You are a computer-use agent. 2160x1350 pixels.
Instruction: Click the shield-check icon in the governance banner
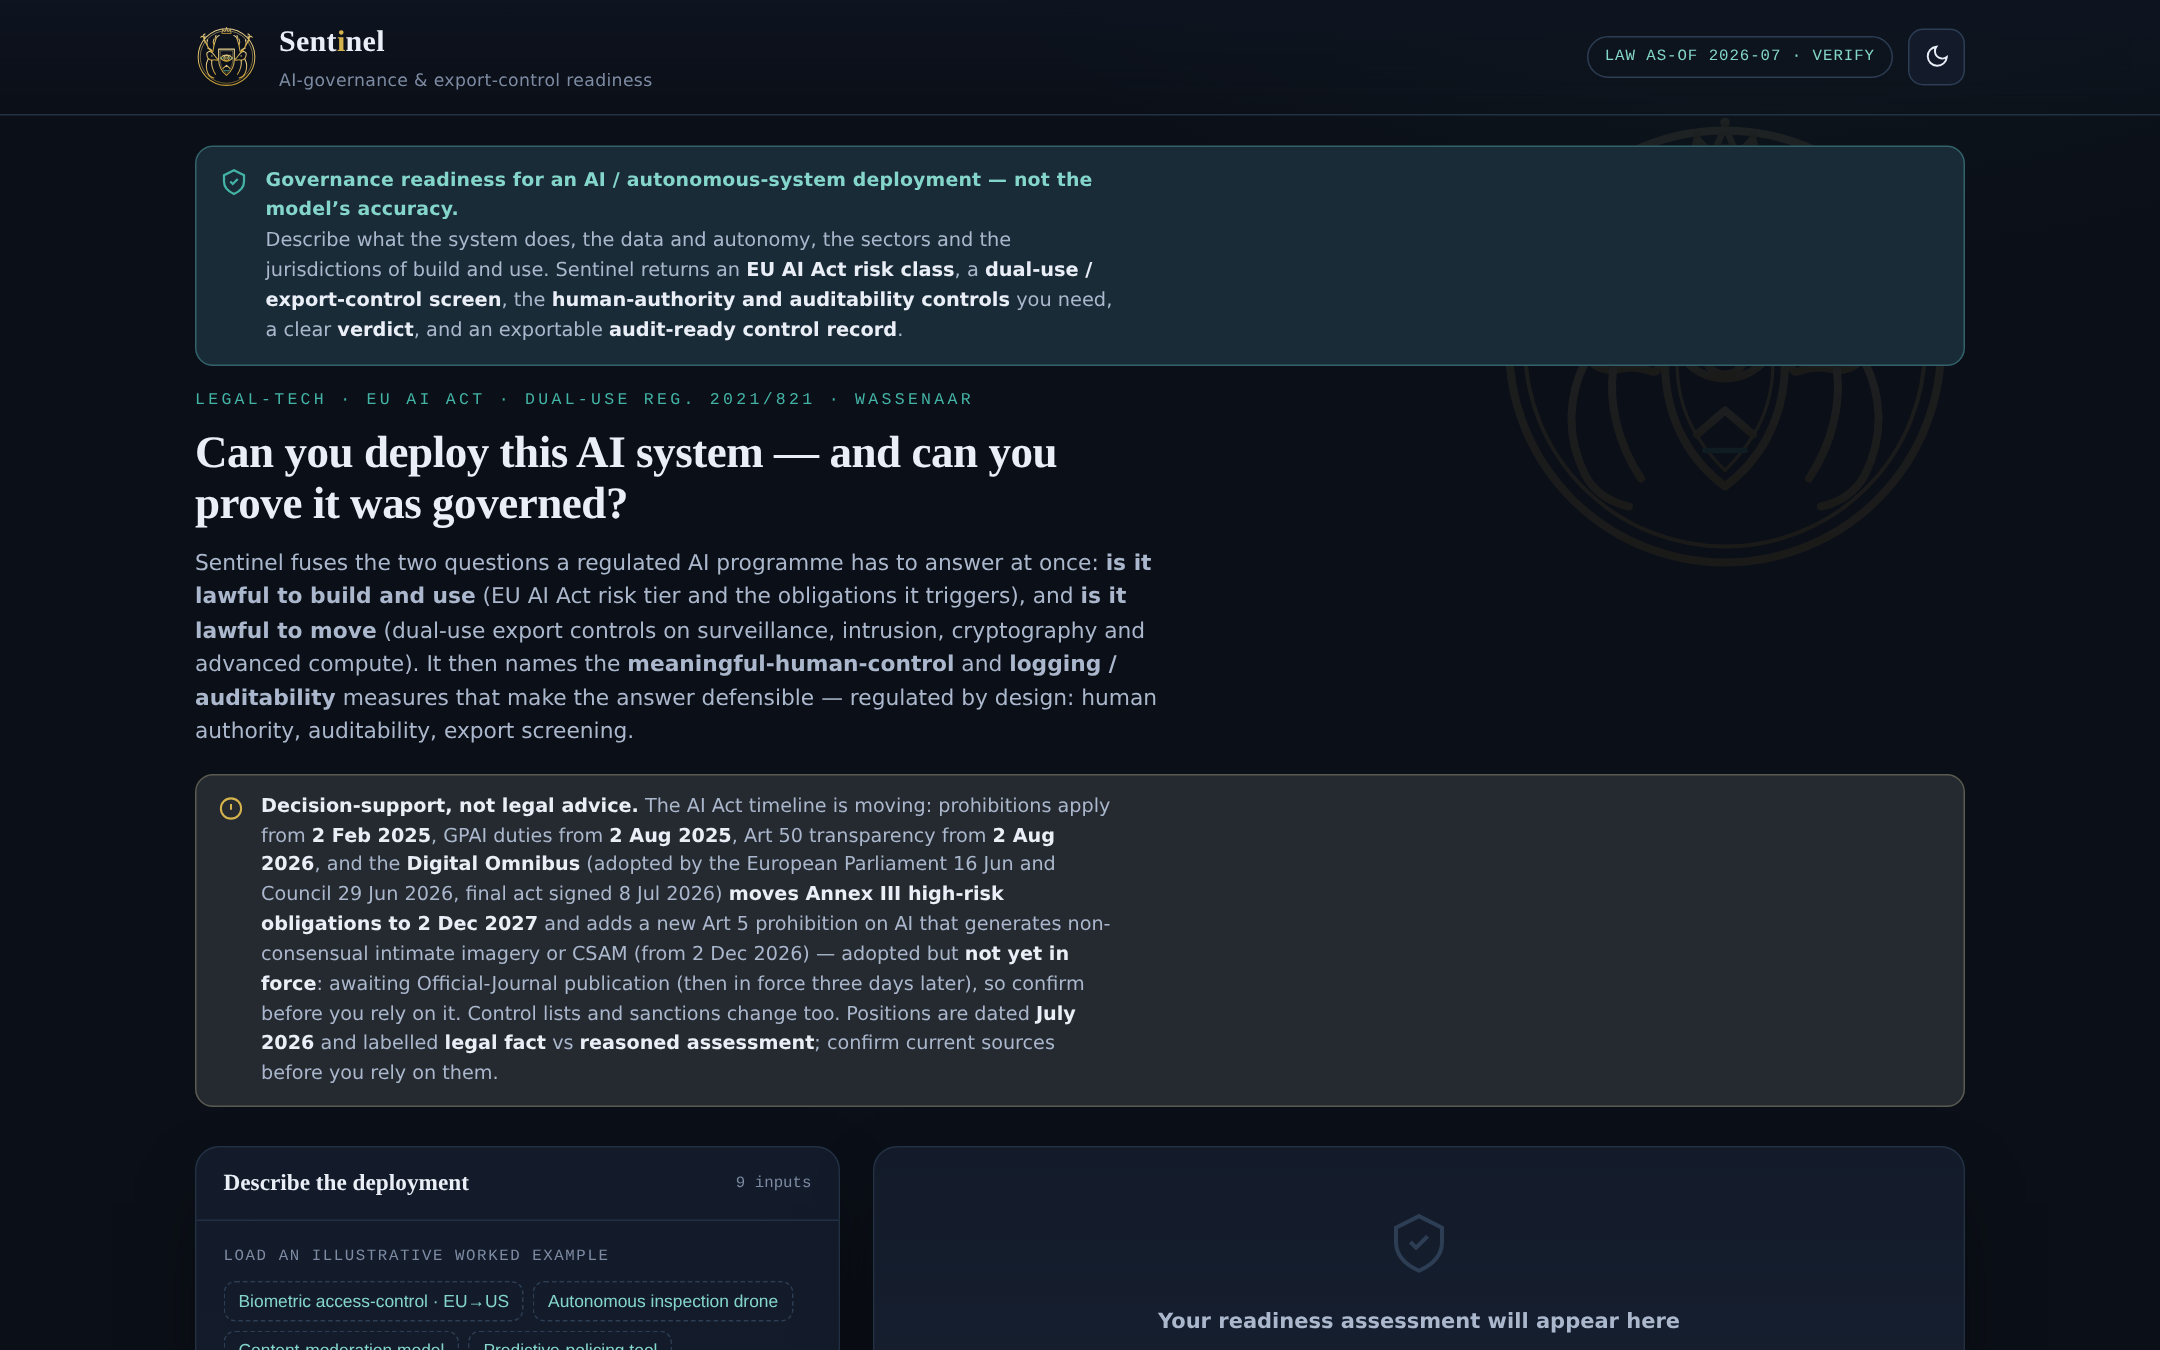pos(234,182)
